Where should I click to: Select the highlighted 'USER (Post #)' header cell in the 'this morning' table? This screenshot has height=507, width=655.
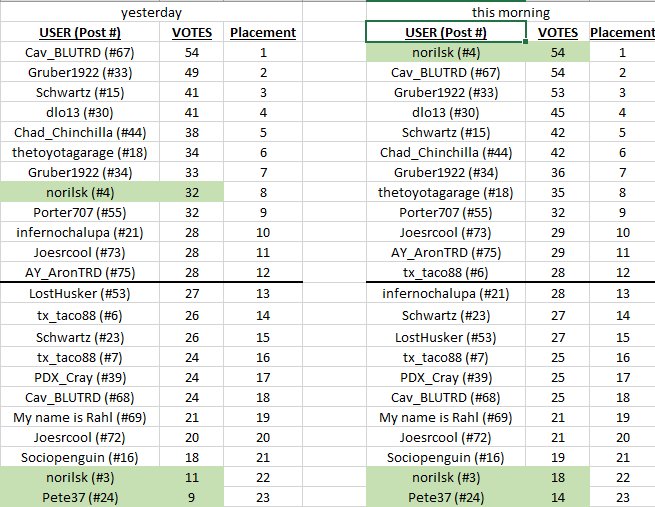[446, 32]
